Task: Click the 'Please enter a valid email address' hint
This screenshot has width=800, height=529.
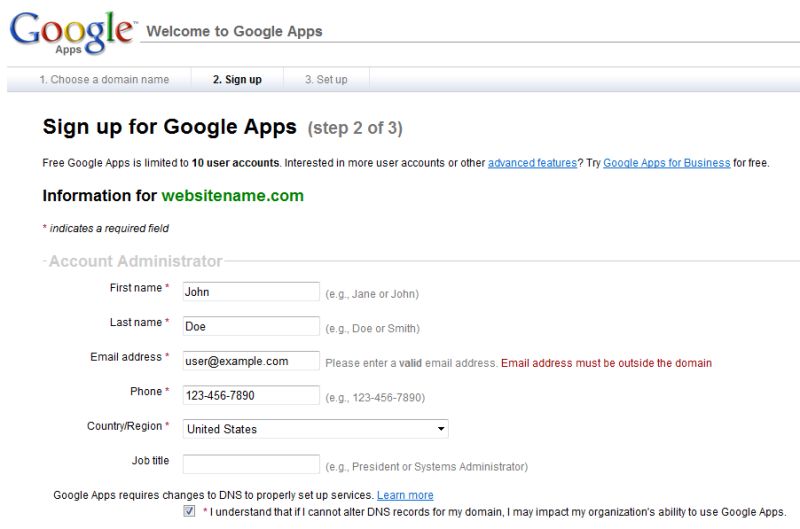Action: (x=411, y=363)
